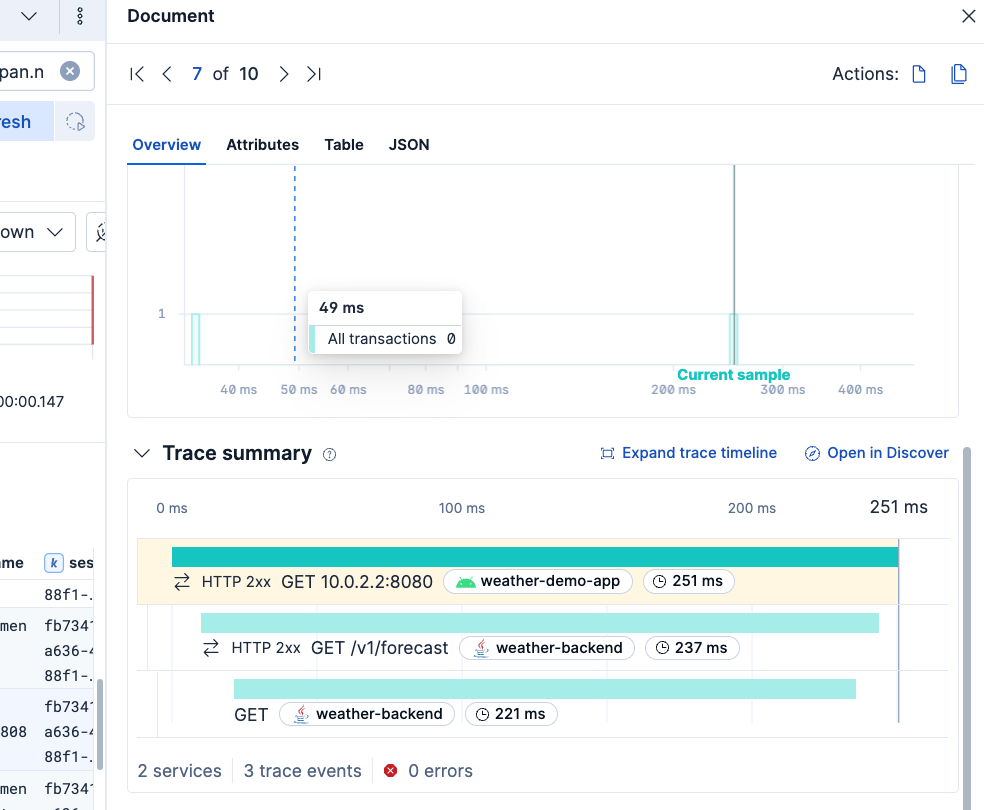The image size is (984, 810).
Task: Click the current page number 7
Action: pyautogui.click(x=197, y=74)
